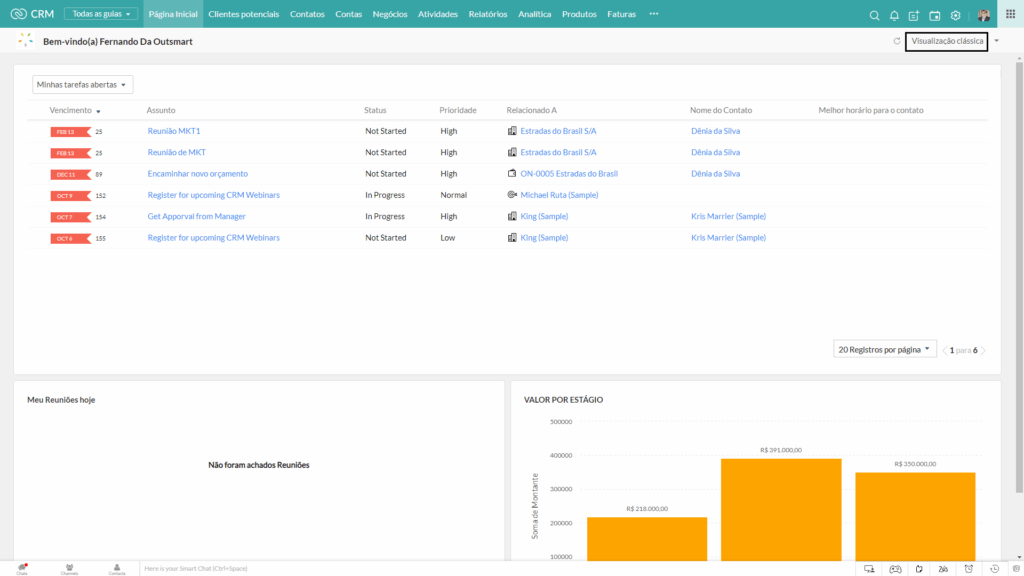Open Channels in the bottom bar

(69, 569)
